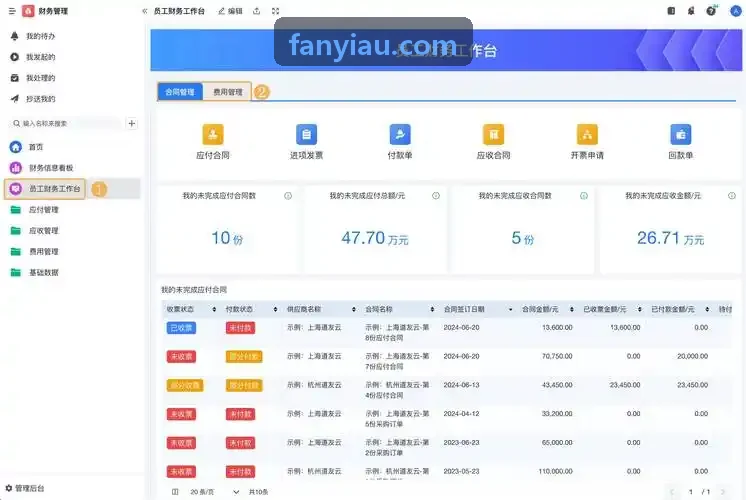Click info icon on 我的未完成应收金额/元 card
The width and height of the screenshot is (746, 500).
pos(732,196)
